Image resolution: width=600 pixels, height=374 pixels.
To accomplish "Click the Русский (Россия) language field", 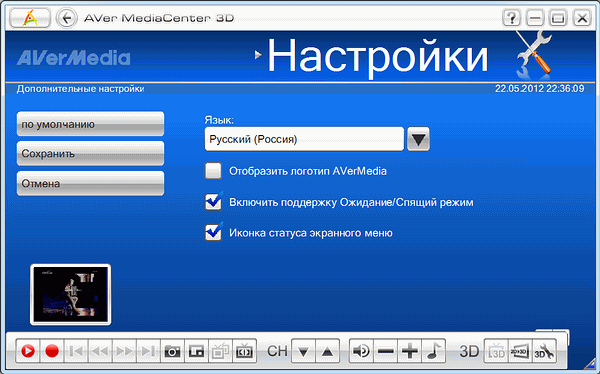I will click(x=304, y=139).
